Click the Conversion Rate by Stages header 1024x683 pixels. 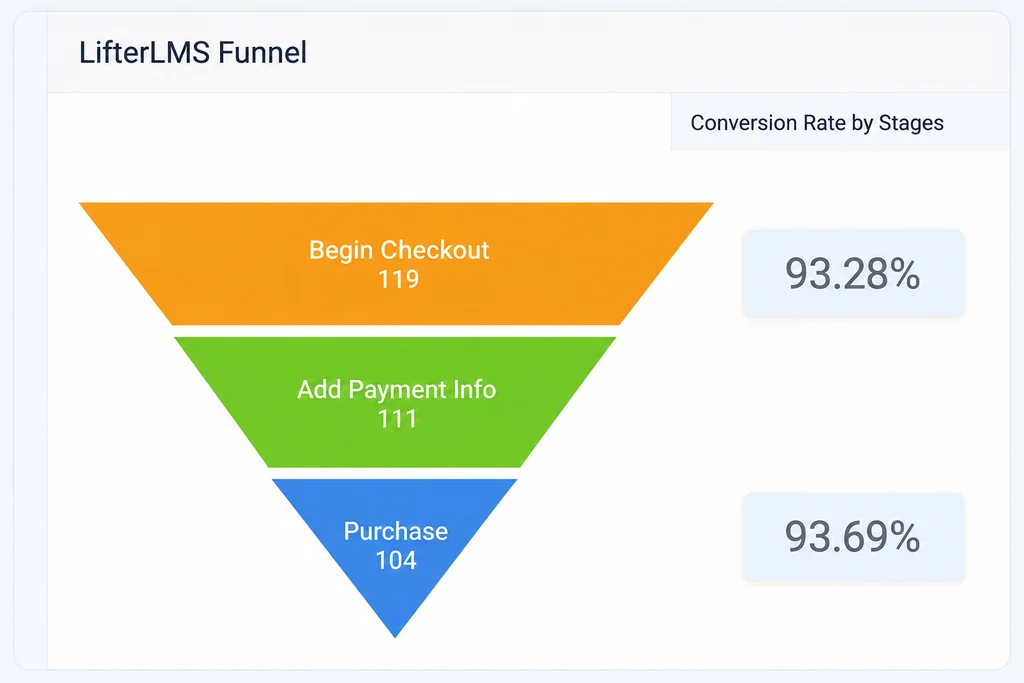[x=817, y=123]
